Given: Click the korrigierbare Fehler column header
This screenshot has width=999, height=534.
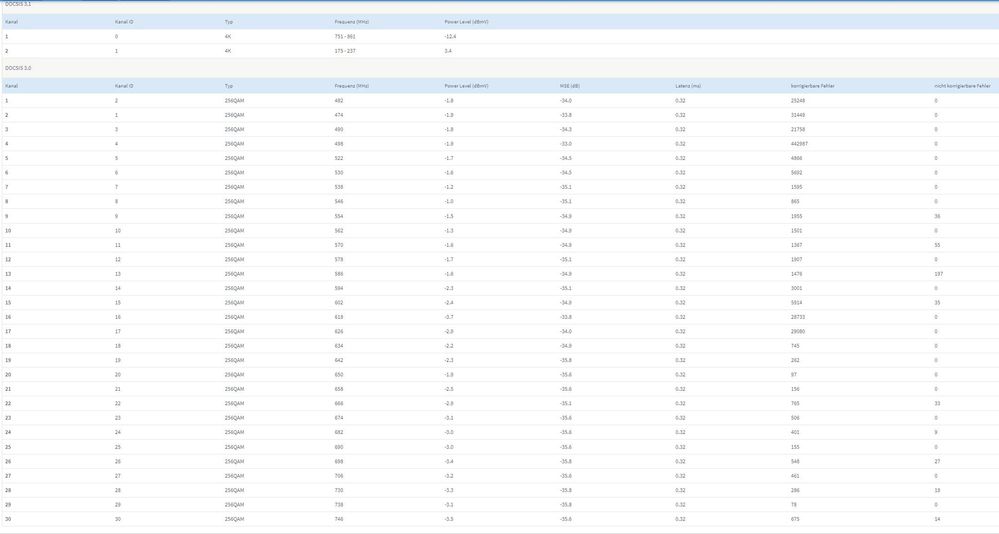Looking at the screenshot, I should (812, 85).
